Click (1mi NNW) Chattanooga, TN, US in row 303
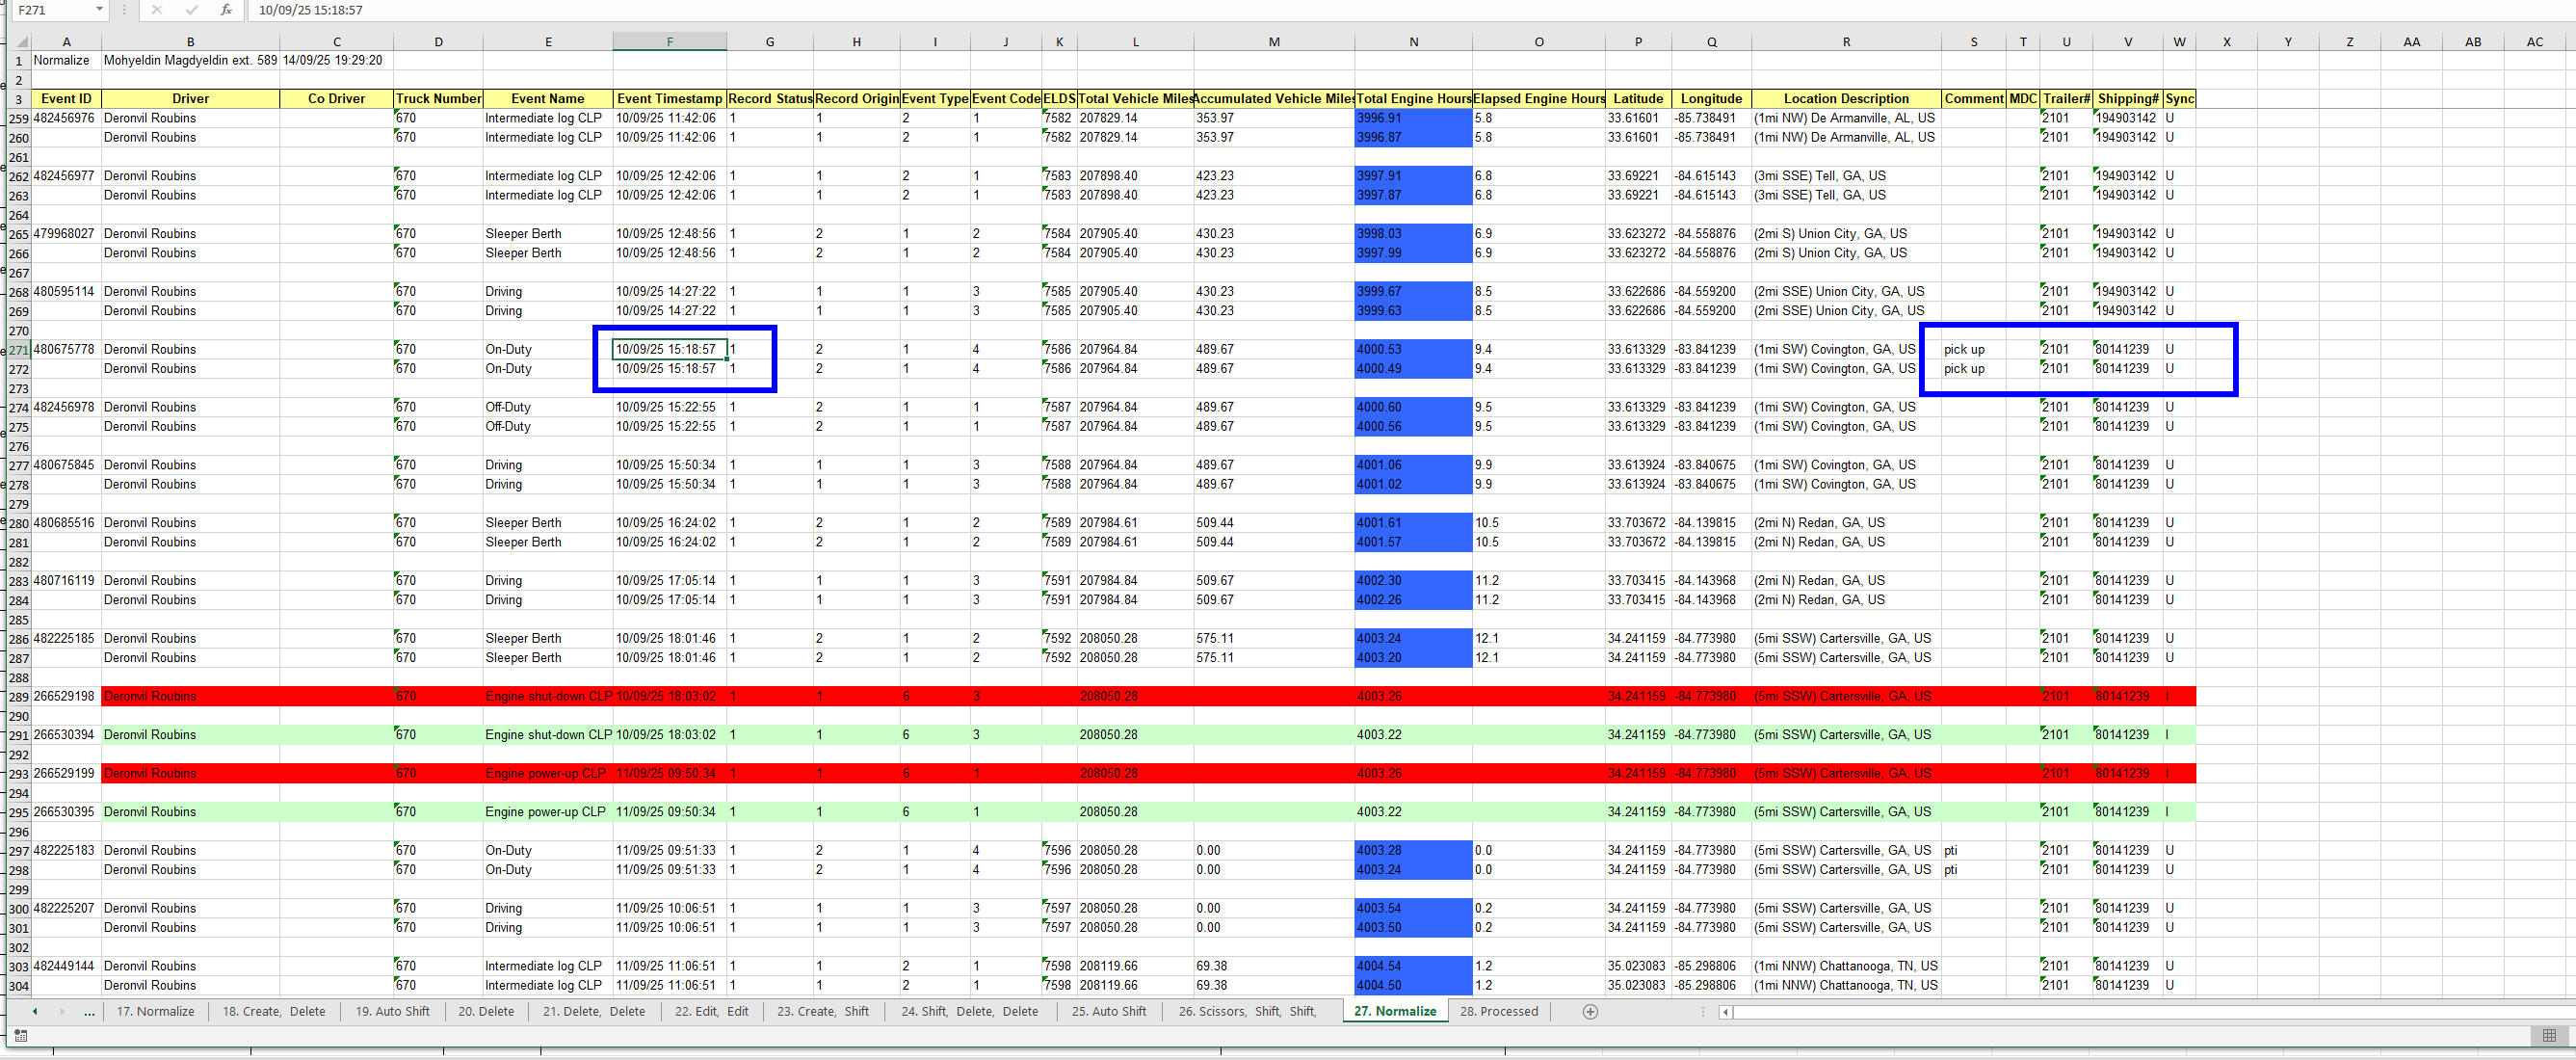 click(x=1846, y=966)
